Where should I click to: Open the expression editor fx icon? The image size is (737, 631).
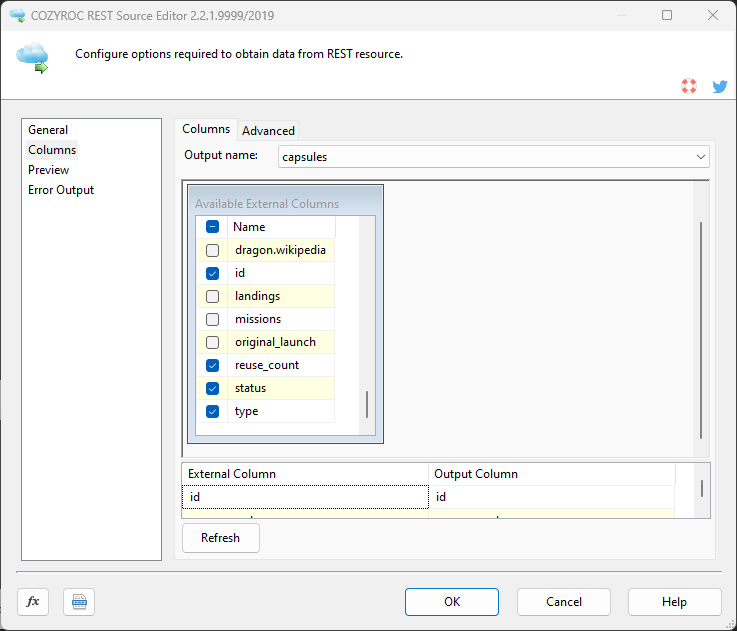(x=33, y=601)
